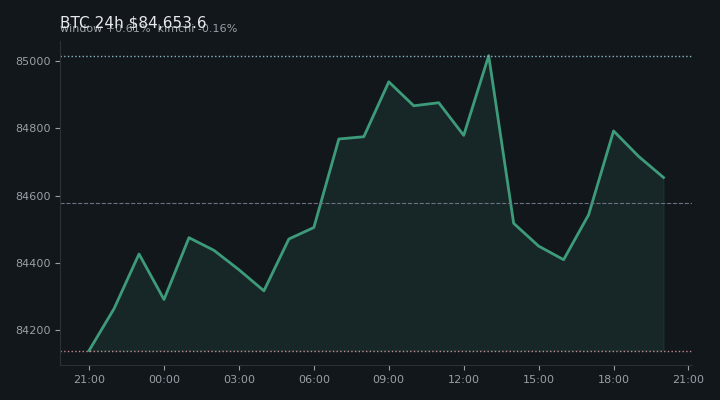Click the '00:00' time axis label

pyautogui.click(x=164, y=379)
